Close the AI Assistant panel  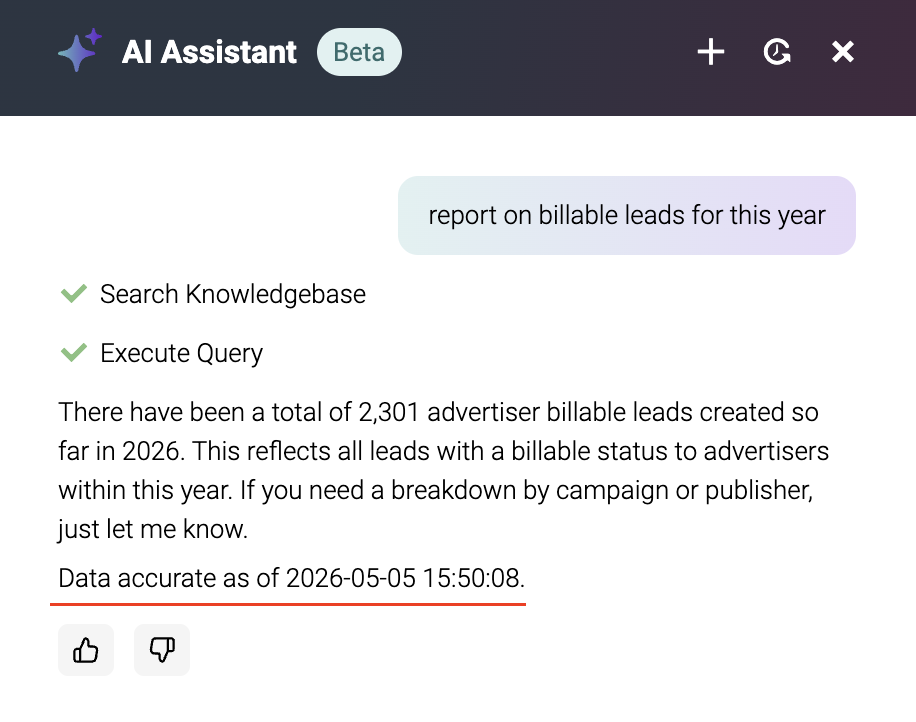pyautogui.click(x=842, y=52)
